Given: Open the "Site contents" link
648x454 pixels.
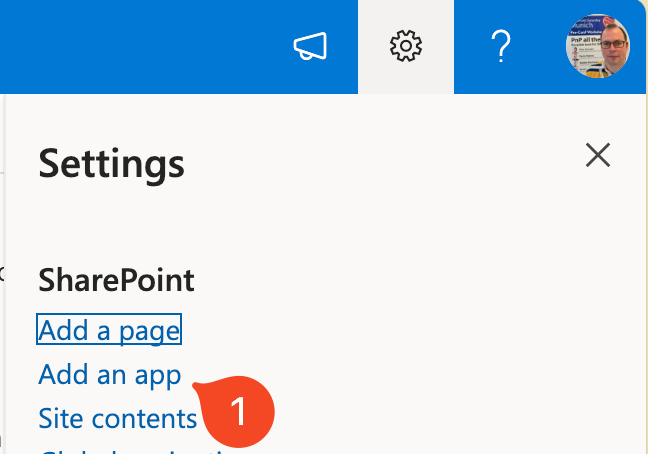Looking at the screenshot, I should pos(117,417).
